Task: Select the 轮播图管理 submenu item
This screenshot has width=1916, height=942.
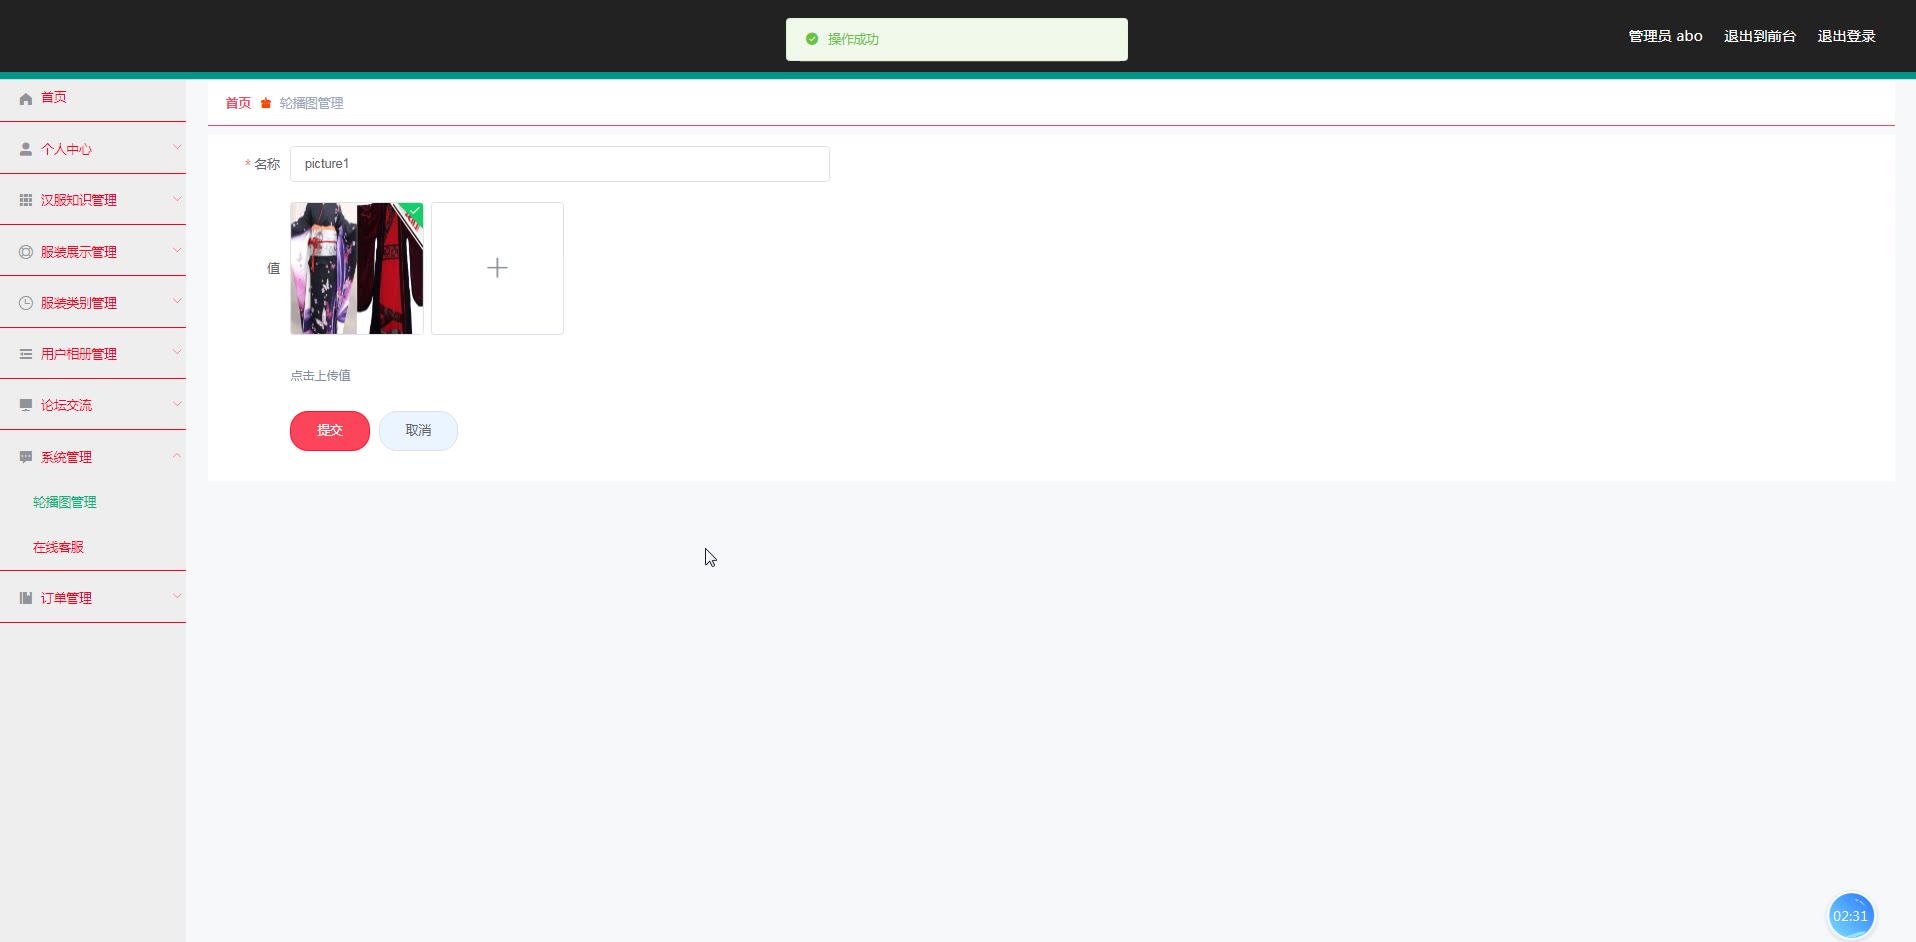Action: tap(65, 502)
